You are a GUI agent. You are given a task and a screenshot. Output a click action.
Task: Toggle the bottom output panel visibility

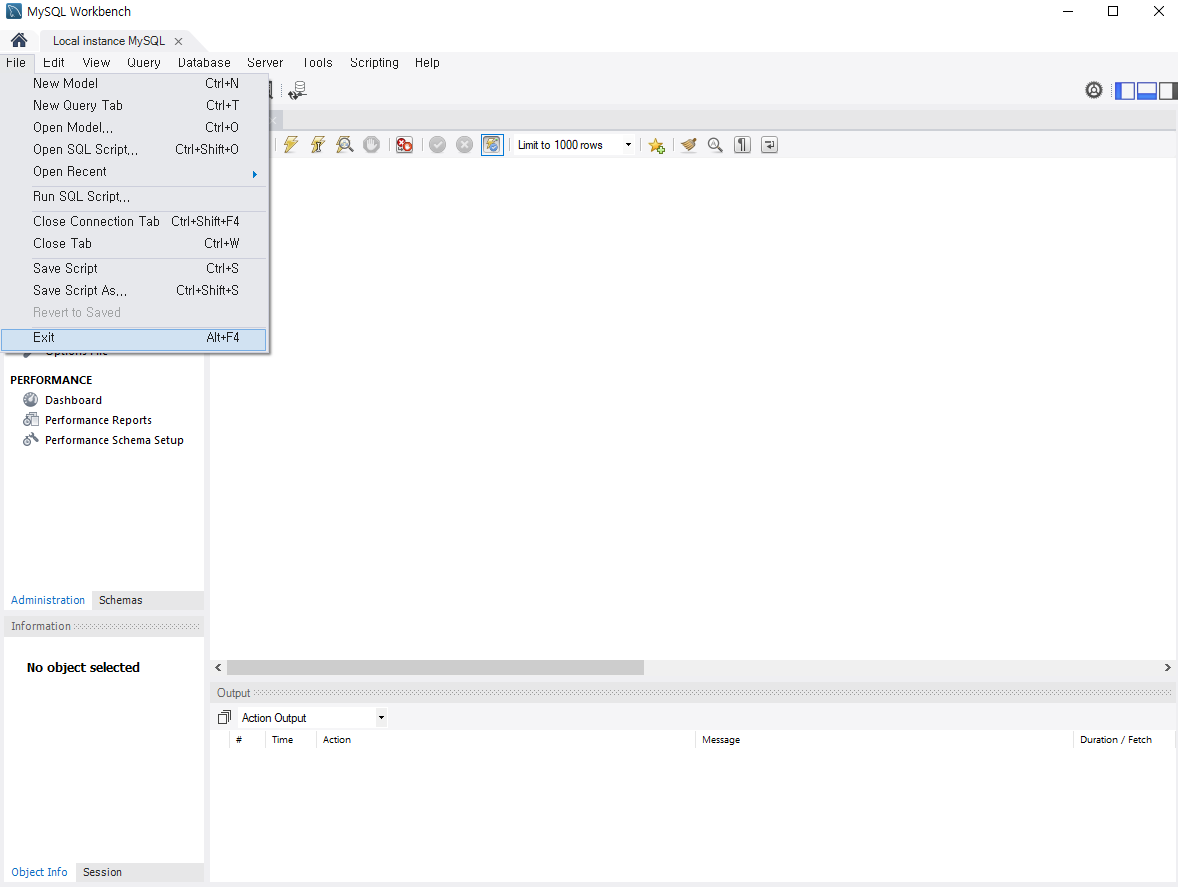pos(1146,91)
